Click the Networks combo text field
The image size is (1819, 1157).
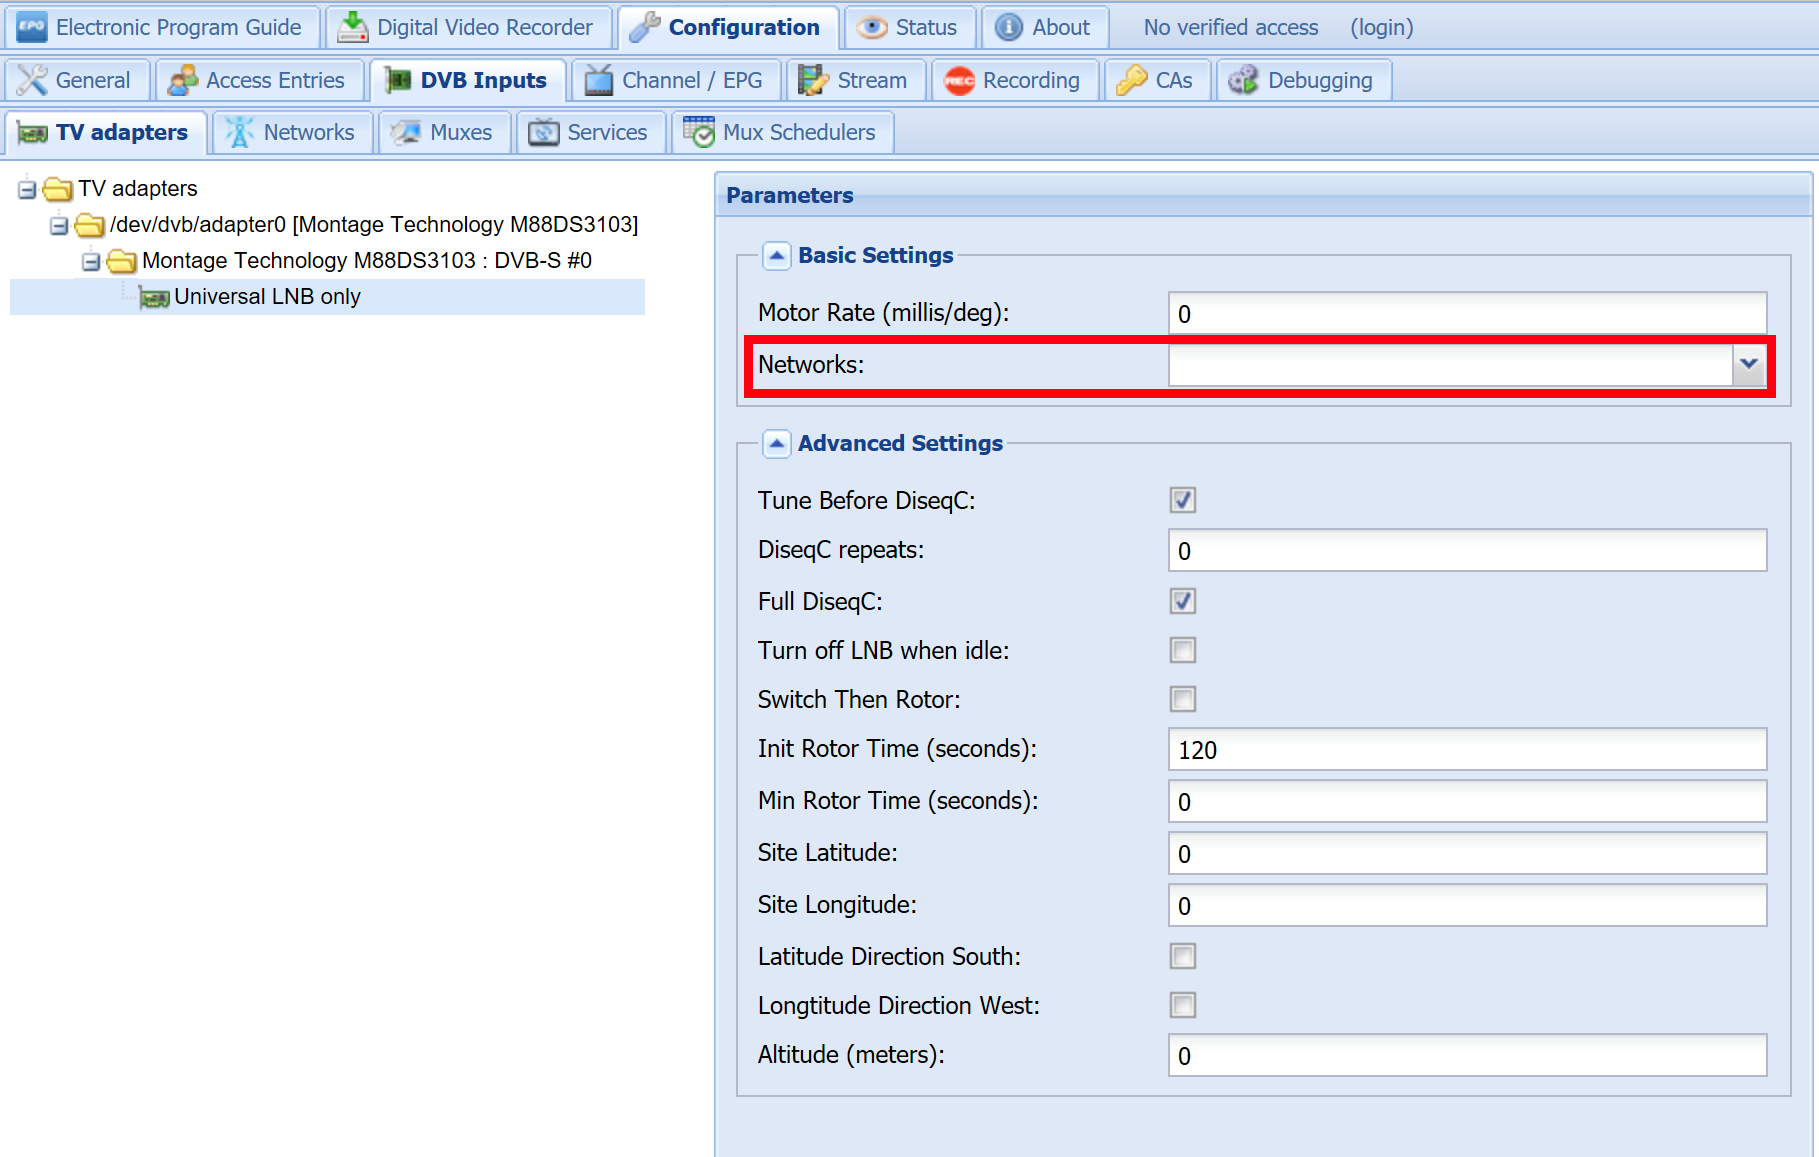coord(1450,365)
